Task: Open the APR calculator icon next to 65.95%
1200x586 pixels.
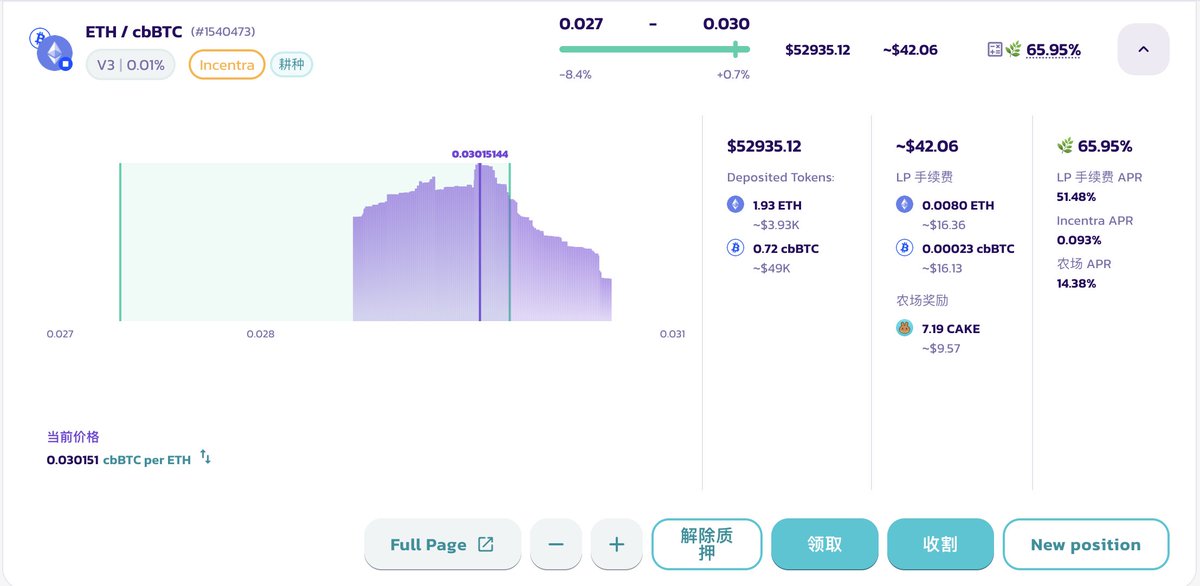Action: coord(995,49)
